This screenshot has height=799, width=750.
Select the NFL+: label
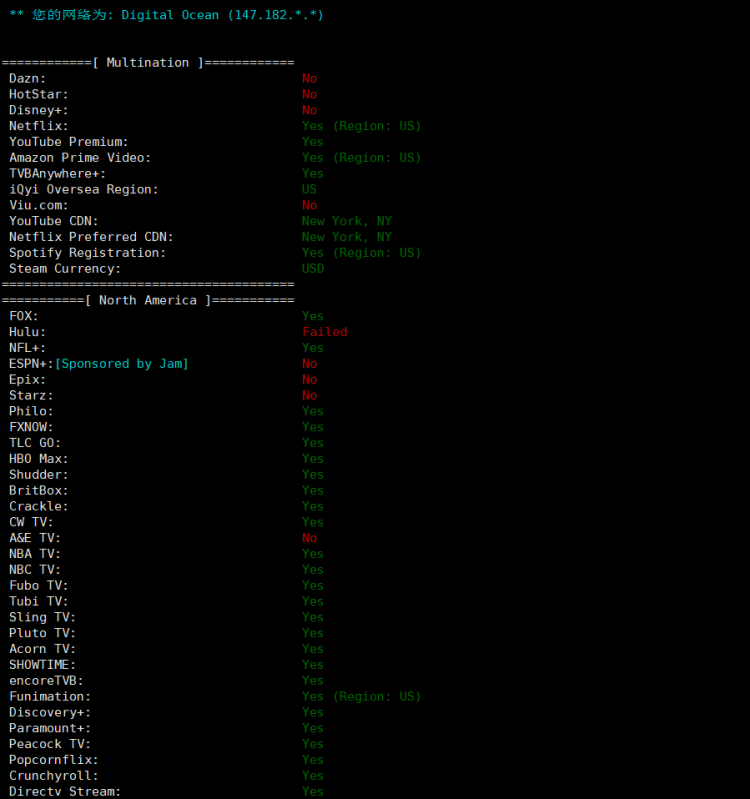(x=28, y=348)
